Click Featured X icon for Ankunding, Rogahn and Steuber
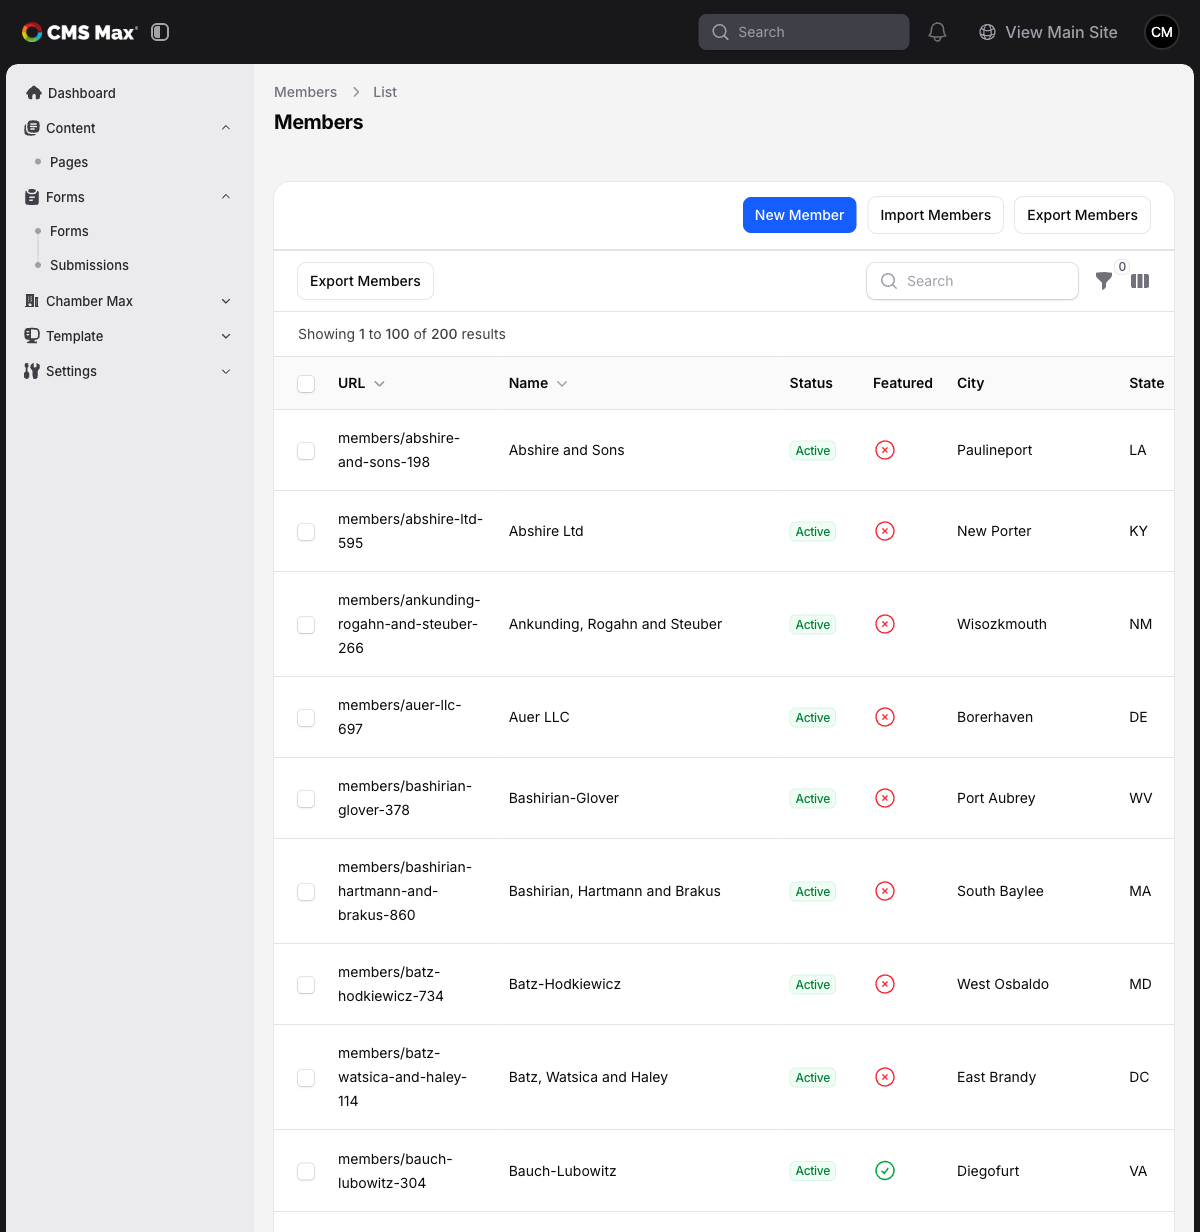 885,624
